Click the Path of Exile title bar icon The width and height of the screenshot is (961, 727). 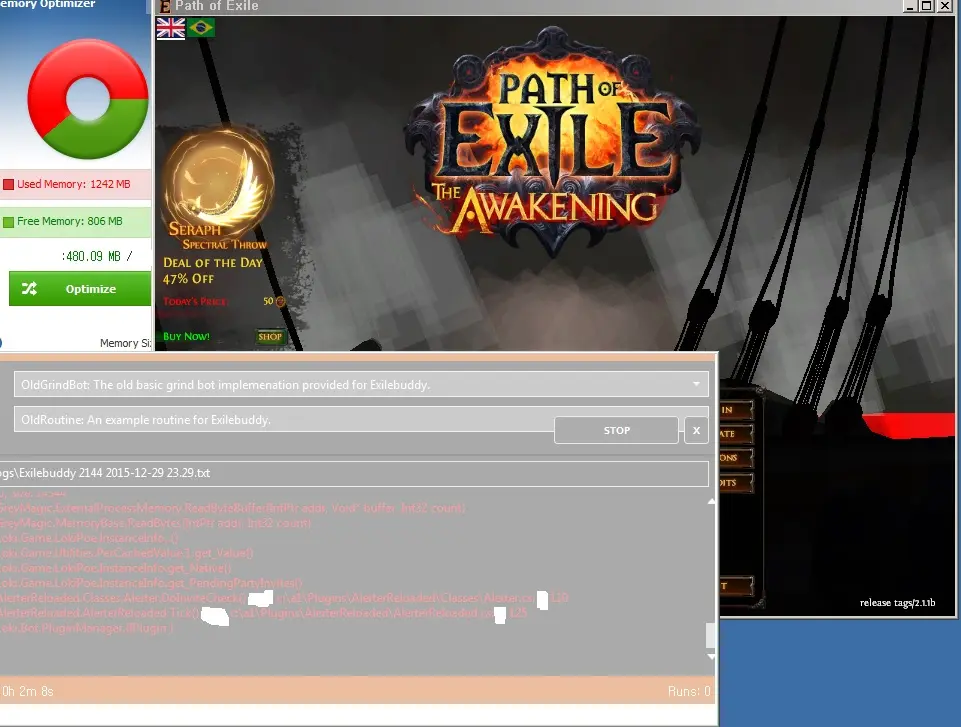[x=164, y=6]
